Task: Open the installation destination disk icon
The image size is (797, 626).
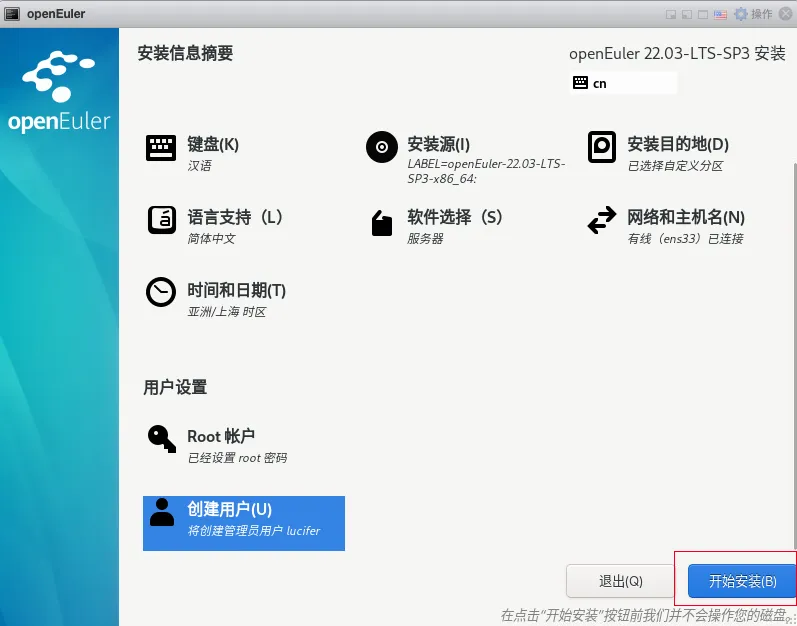Action: pos(601,147)
